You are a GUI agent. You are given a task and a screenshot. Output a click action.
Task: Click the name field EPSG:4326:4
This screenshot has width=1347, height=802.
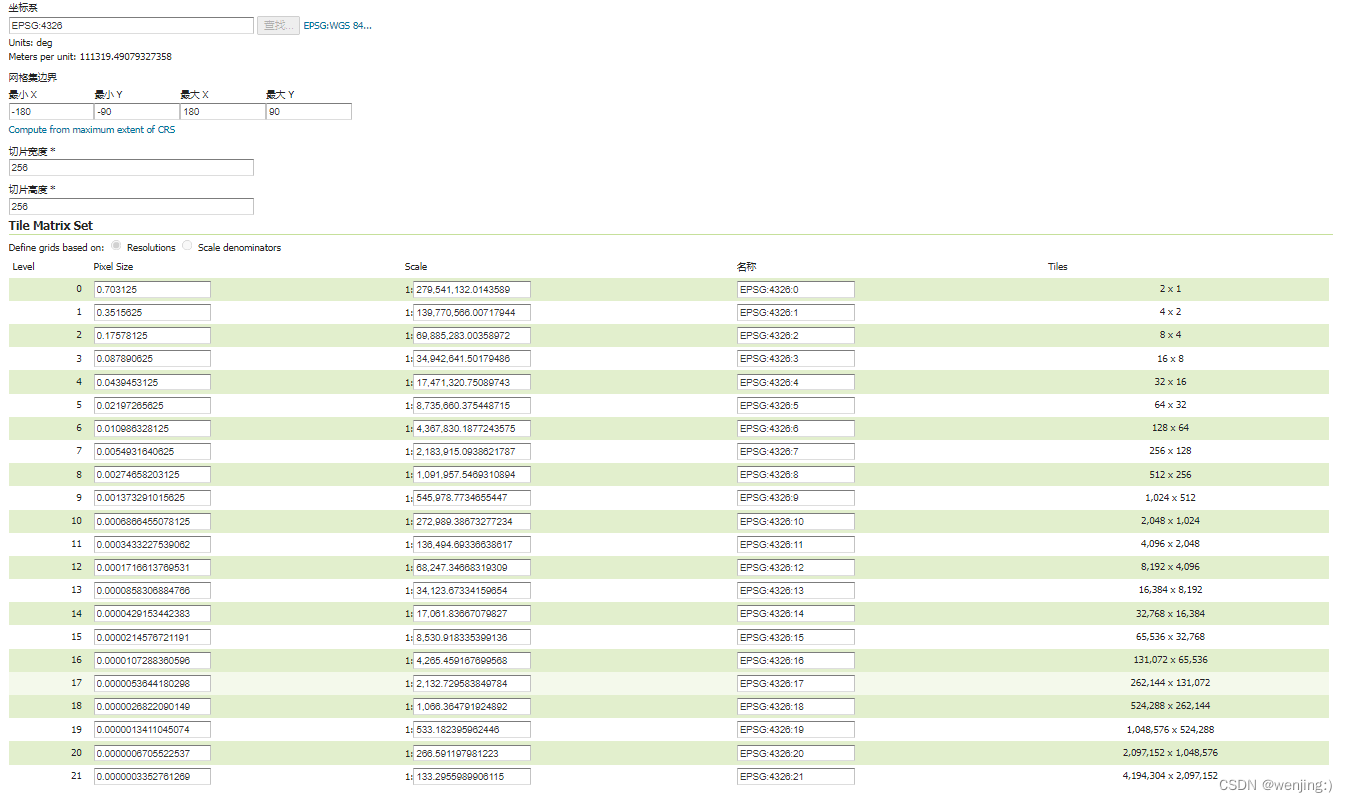click(796, 382)
